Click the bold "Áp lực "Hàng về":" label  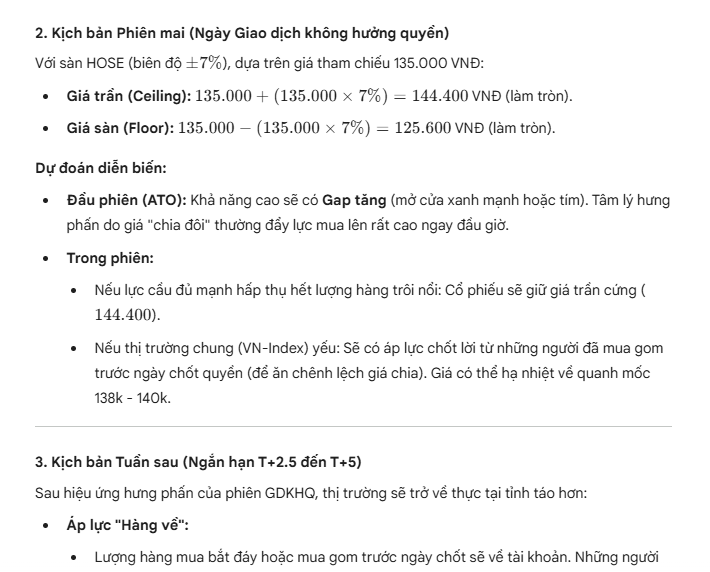click(x=122, y=524)
